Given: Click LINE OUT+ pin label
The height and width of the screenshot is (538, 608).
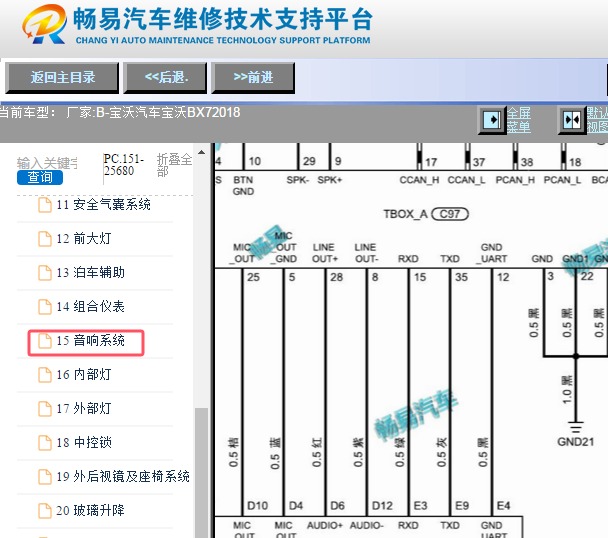Looking at the screenshot, I should click(325, 253).
